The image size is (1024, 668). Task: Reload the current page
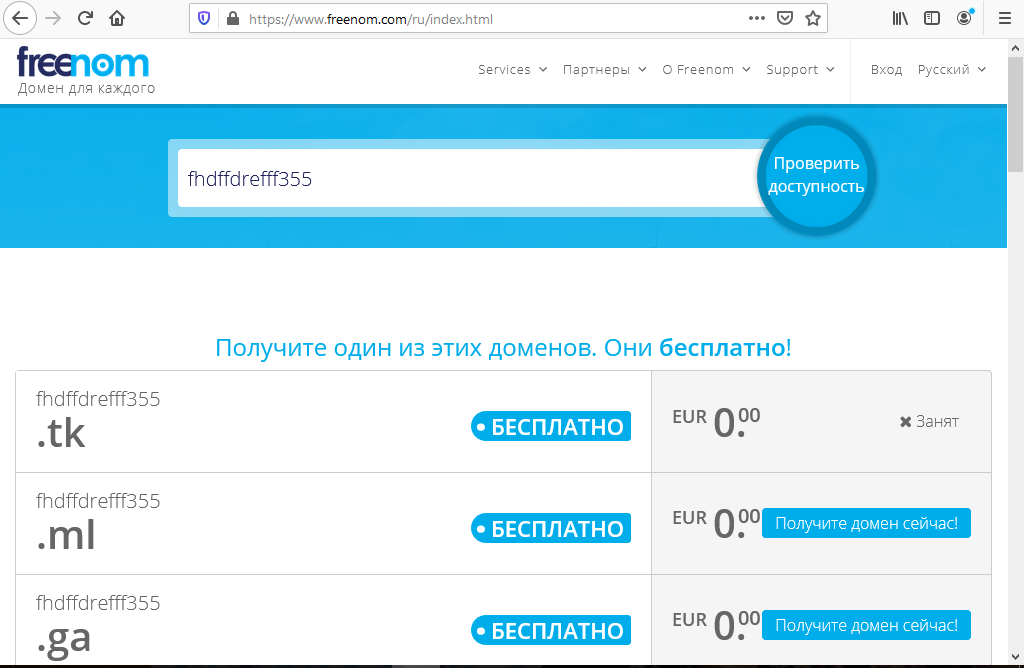[85, 18]
